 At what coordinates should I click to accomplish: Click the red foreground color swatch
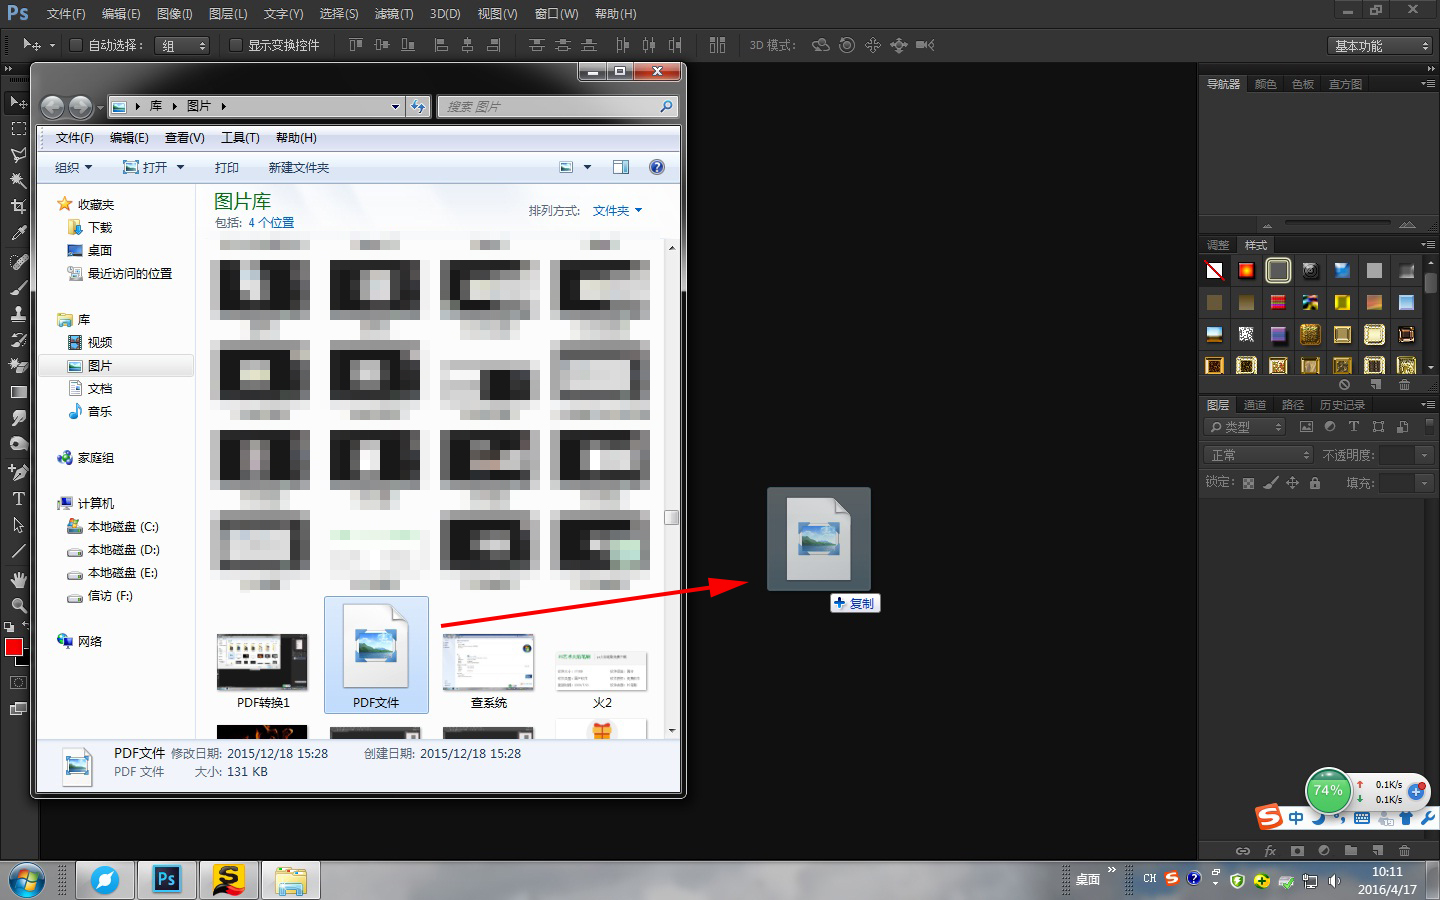point(14,647)
